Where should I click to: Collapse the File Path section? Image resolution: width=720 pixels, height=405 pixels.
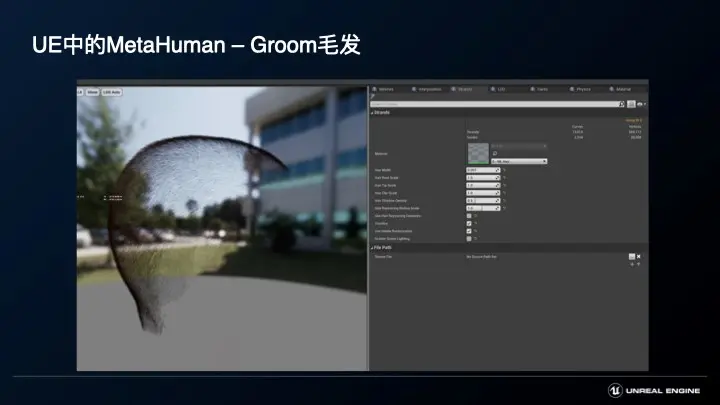coord(372,248)
